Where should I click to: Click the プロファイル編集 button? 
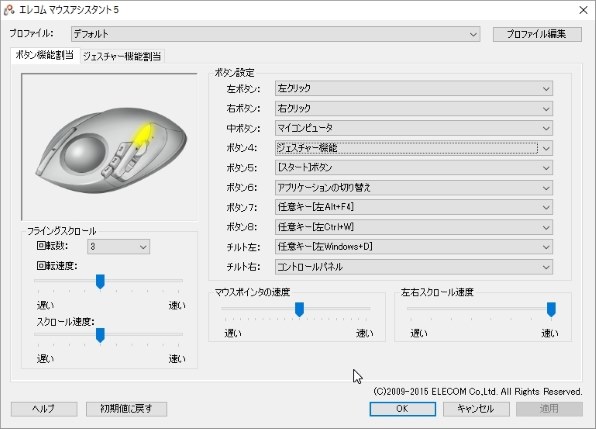pos(537,34)
